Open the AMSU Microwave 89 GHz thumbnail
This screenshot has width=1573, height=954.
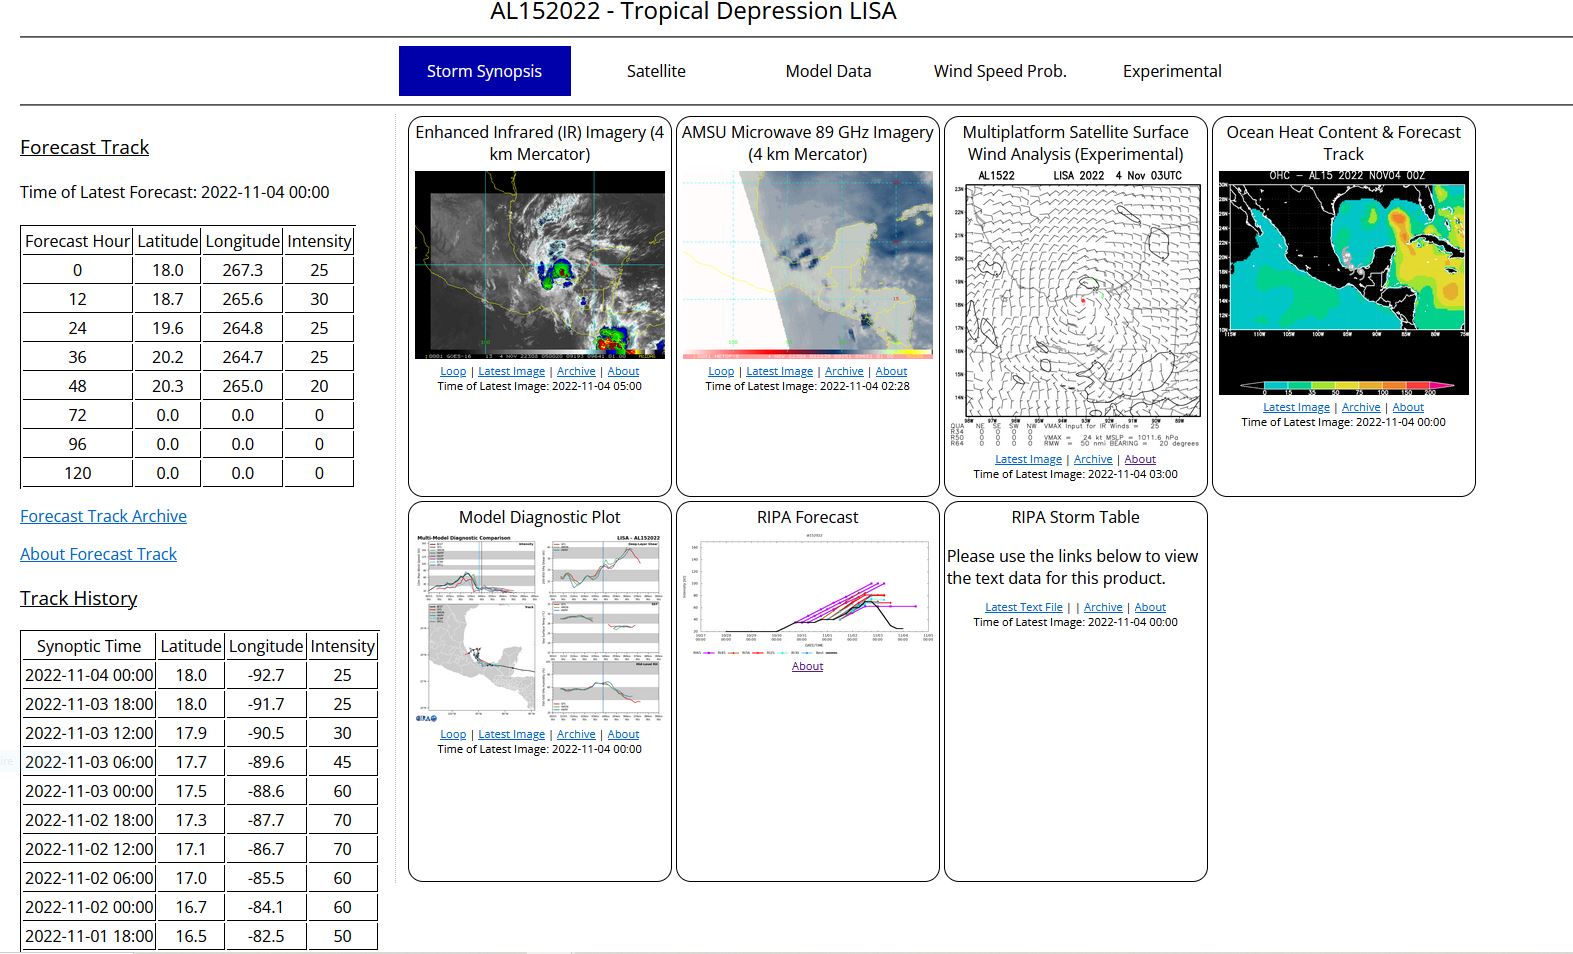807,265
